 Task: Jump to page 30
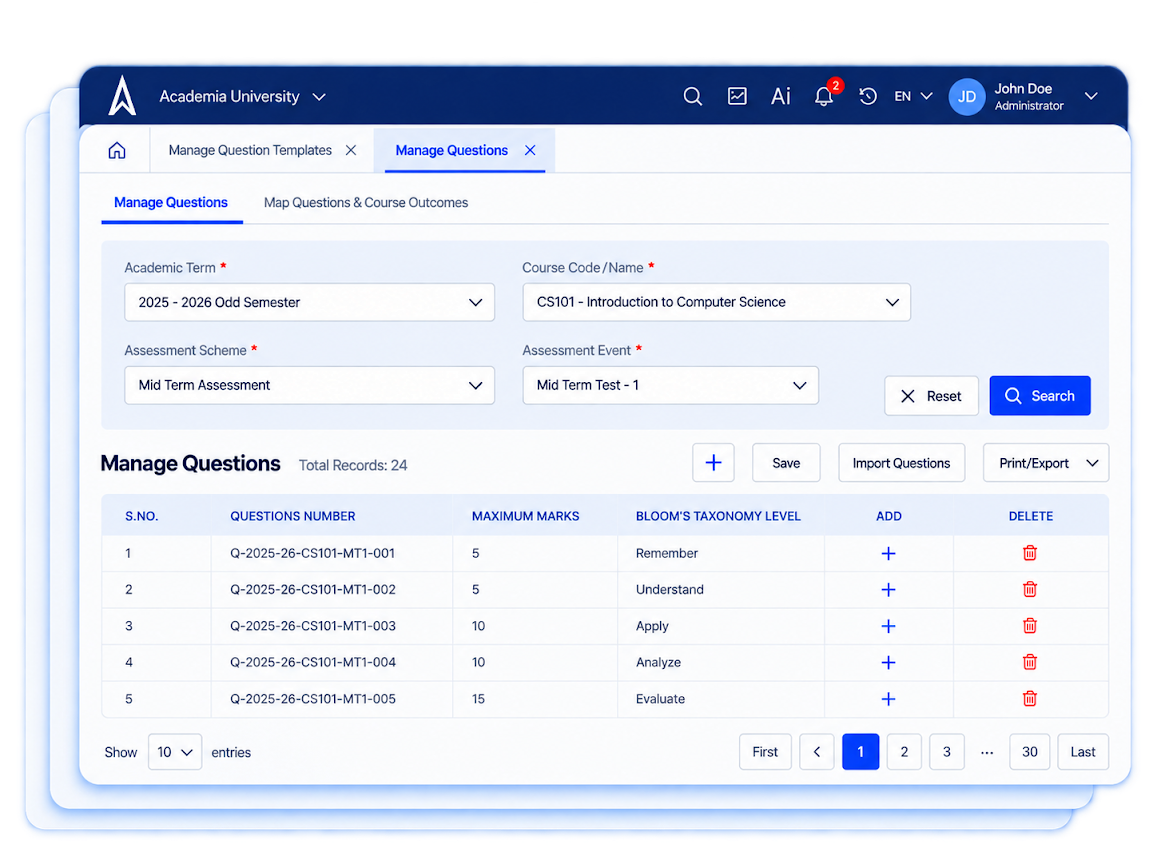[x=1029, y=752]
